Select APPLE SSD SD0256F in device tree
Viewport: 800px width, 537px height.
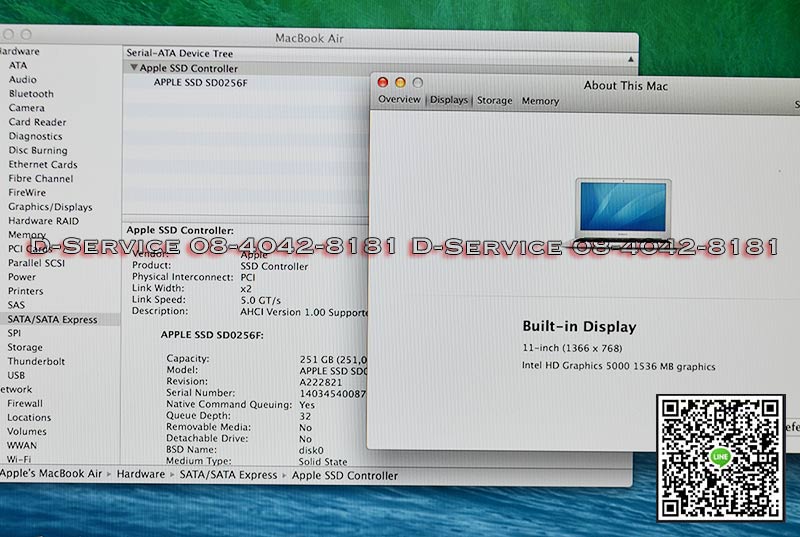coord(201,83)
